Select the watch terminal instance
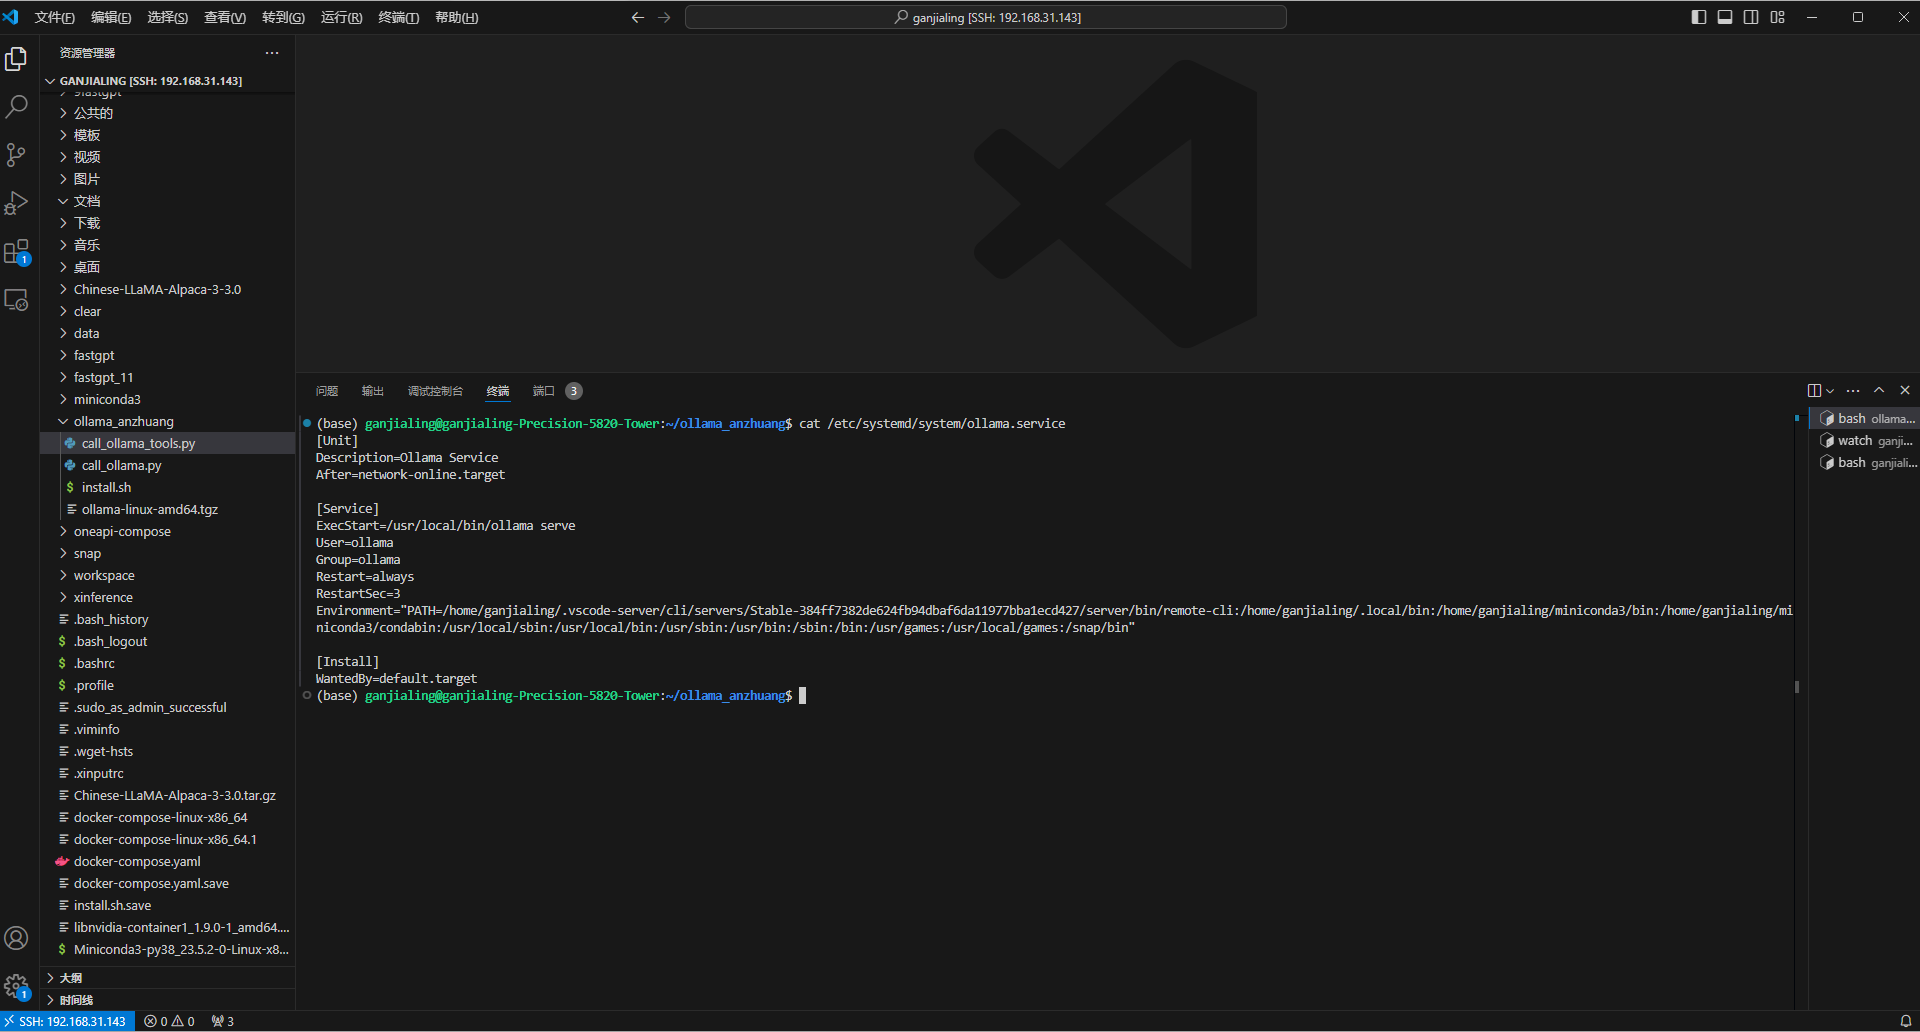The image size is (1920, 1032). tap(1865, 441)
